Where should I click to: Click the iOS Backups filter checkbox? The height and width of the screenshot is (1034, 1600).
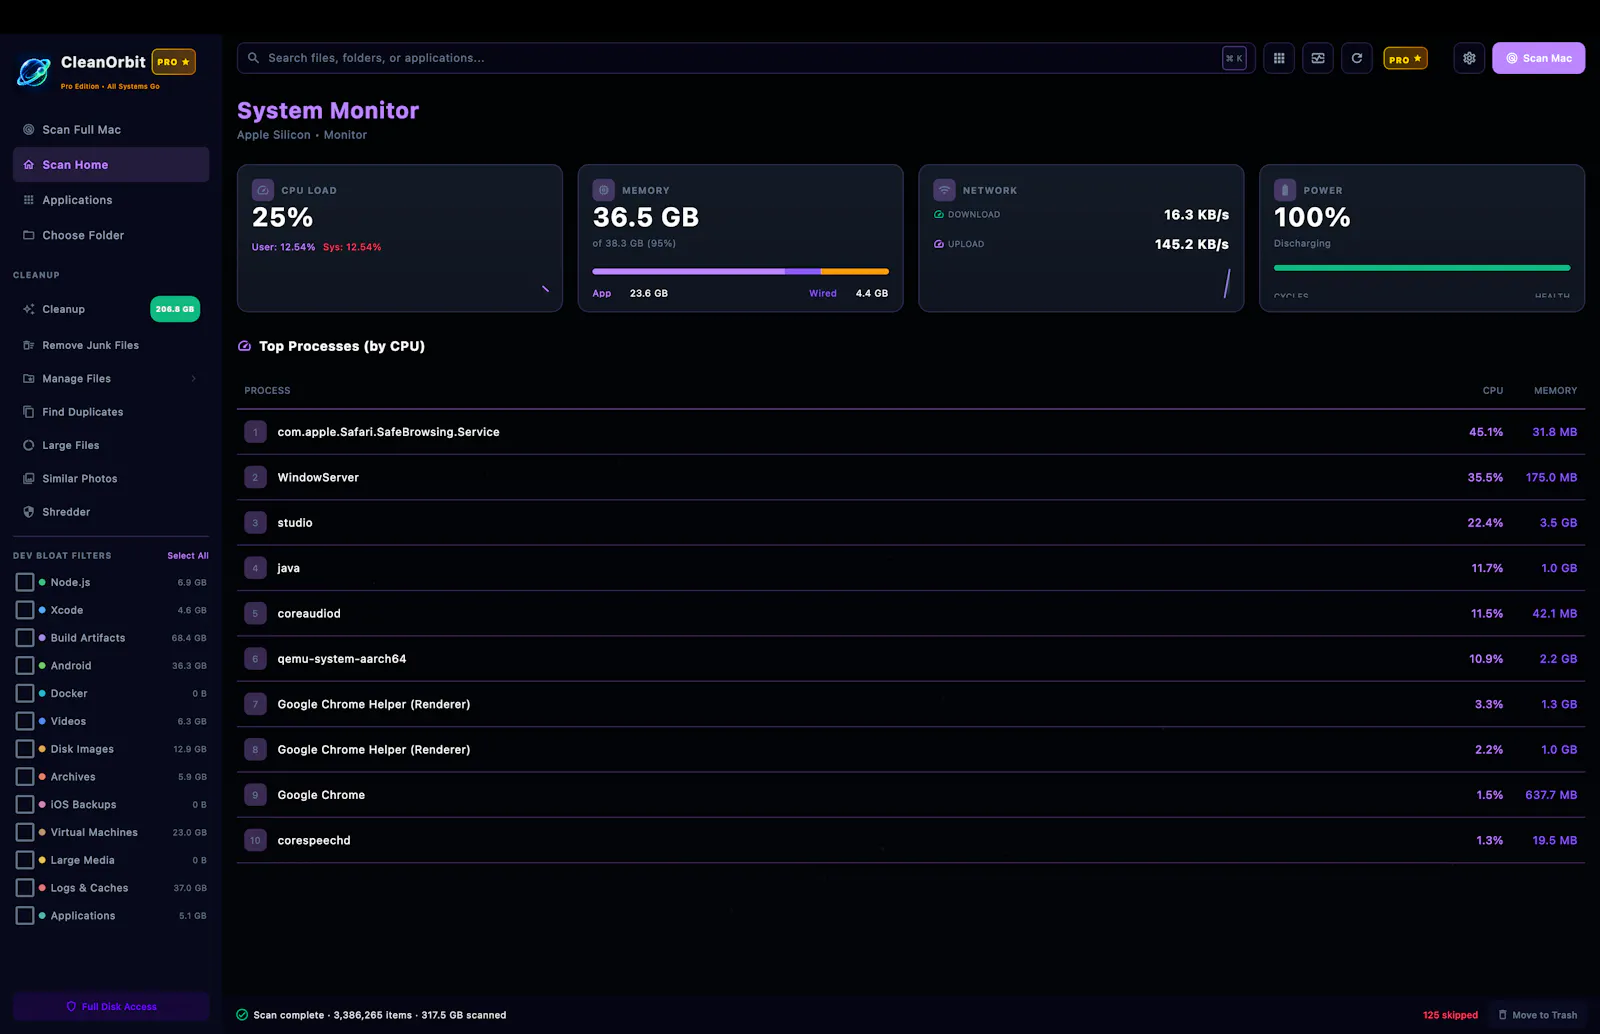(25, 804)
